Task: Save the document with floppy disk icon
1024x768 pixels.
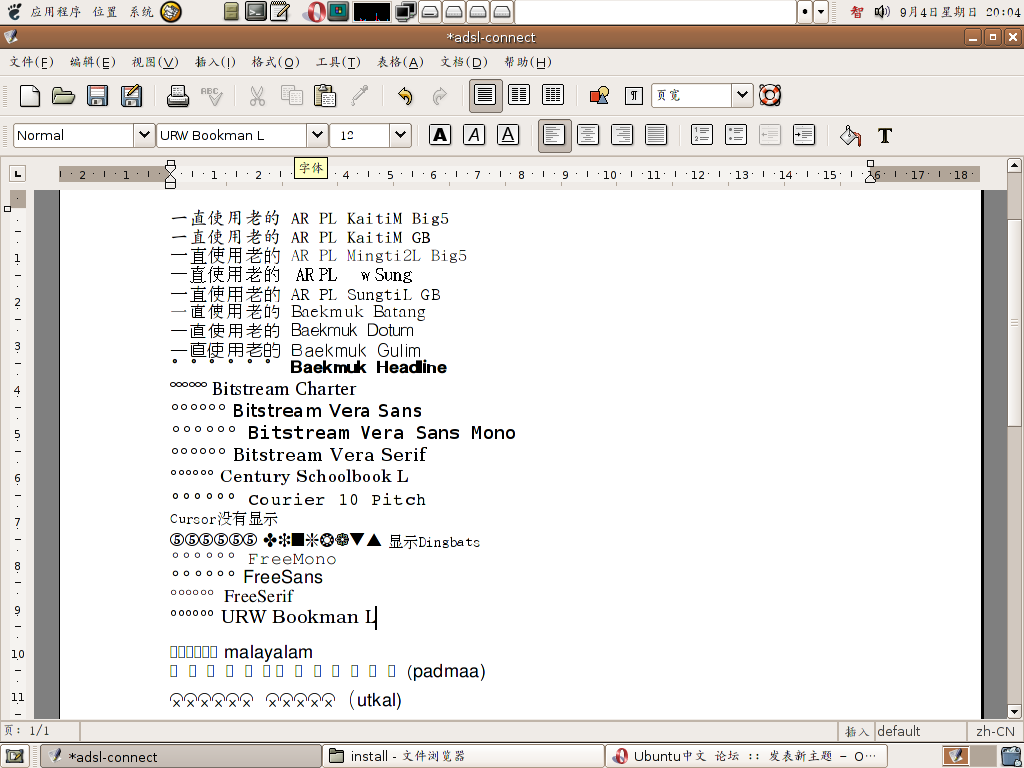Action: point(97,95)
